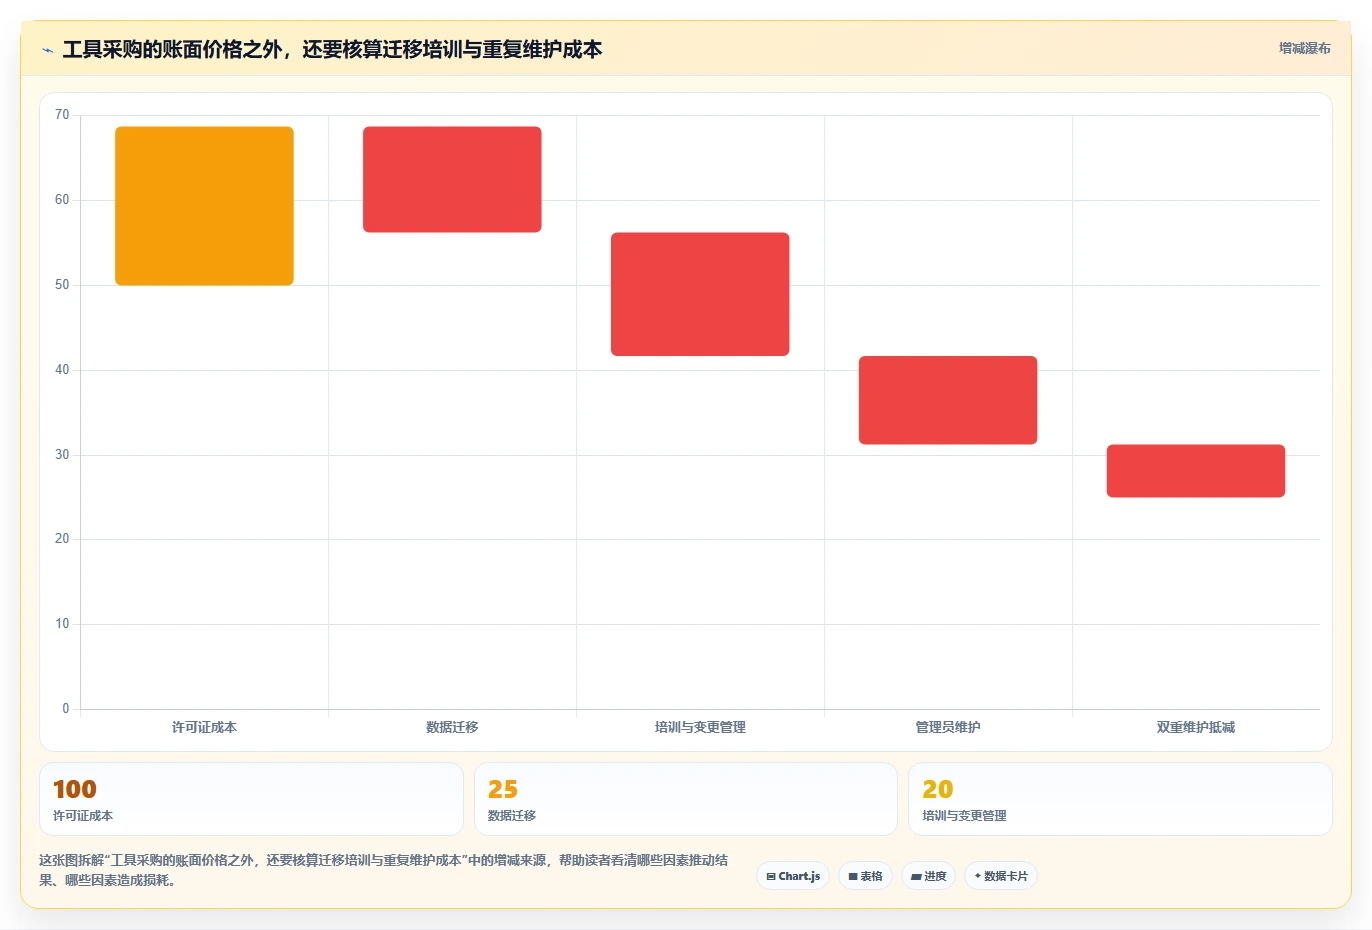Click the x-axis label 管理员维护

pyautogui.click(x=948, y=727)
